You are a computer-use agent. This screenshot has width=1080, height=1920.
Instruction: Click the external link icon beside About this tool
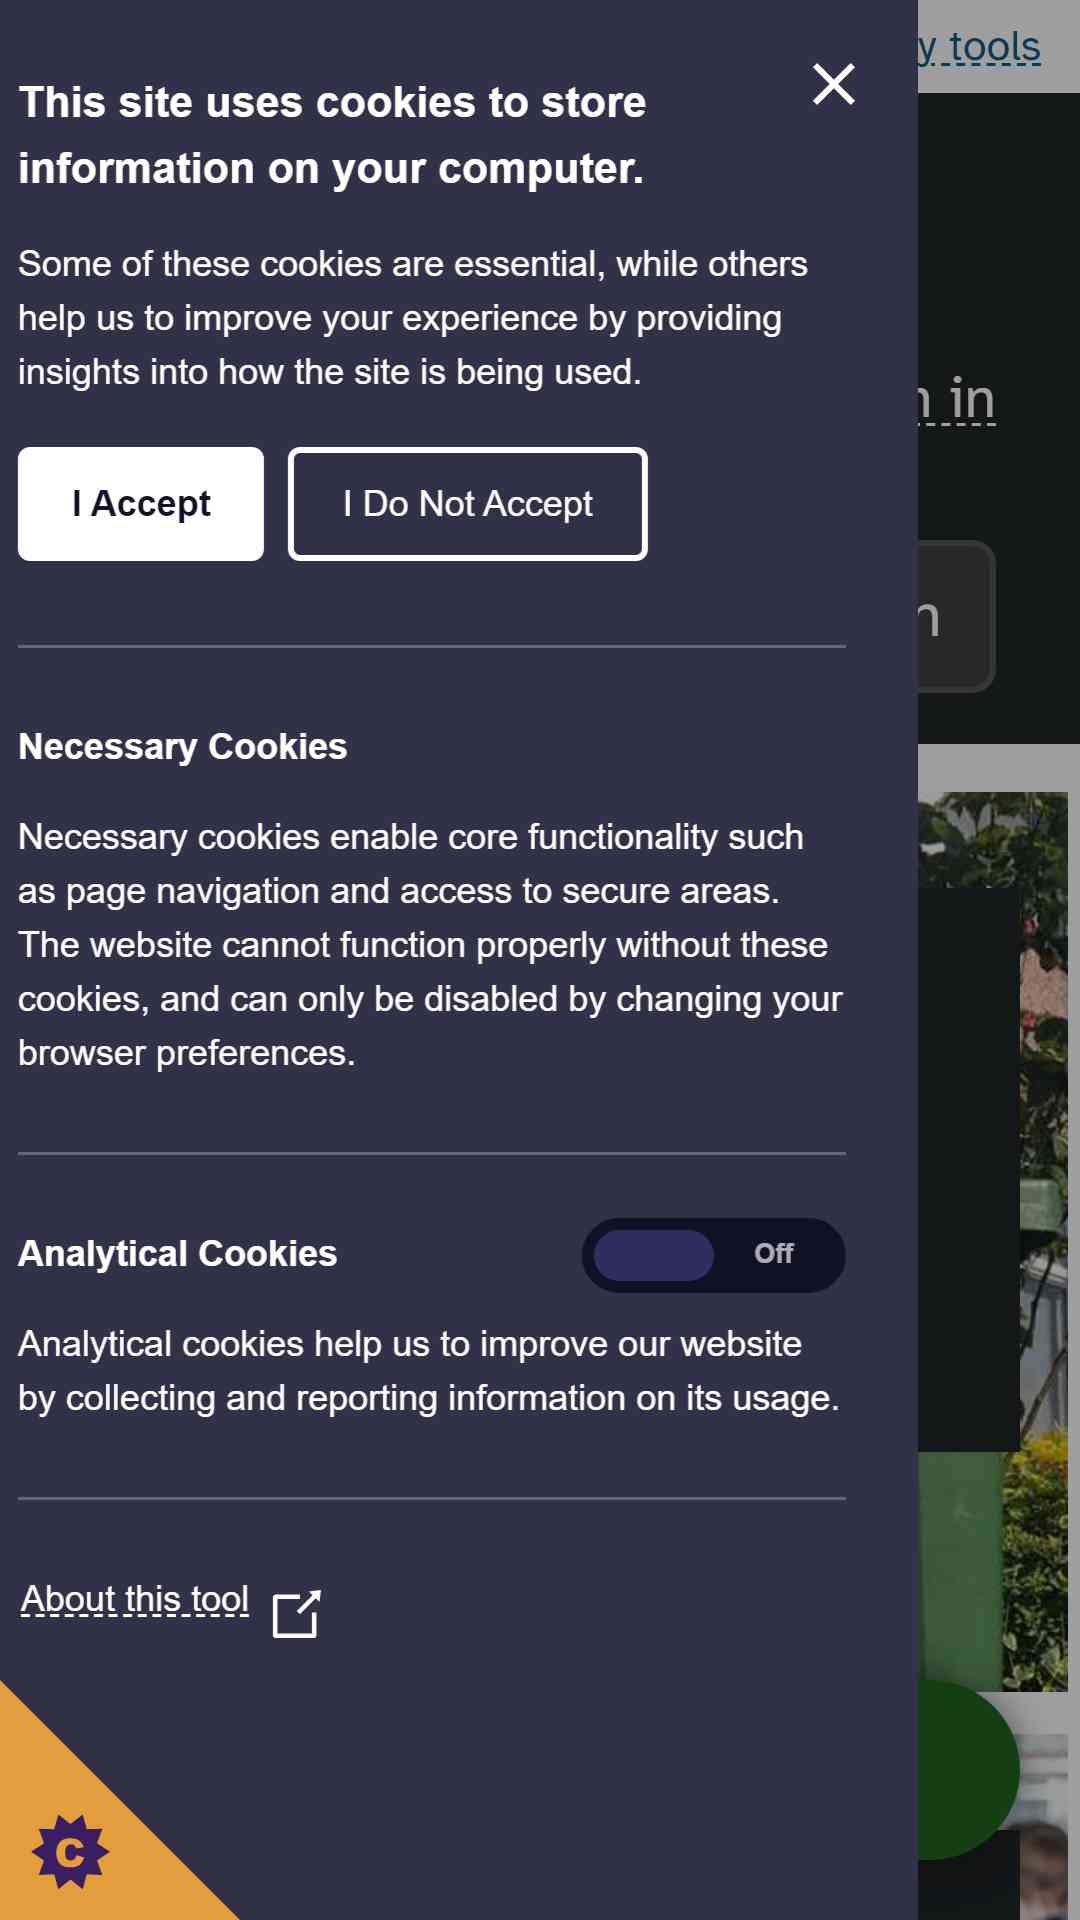pyautogui.click(x=297, y=1612)
